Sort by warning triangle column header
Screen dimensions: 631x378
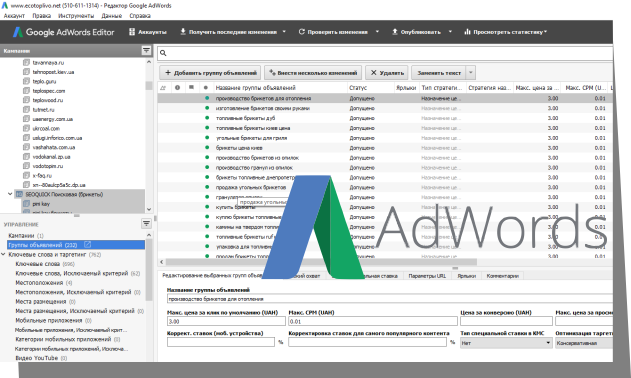tap(163, 87)
